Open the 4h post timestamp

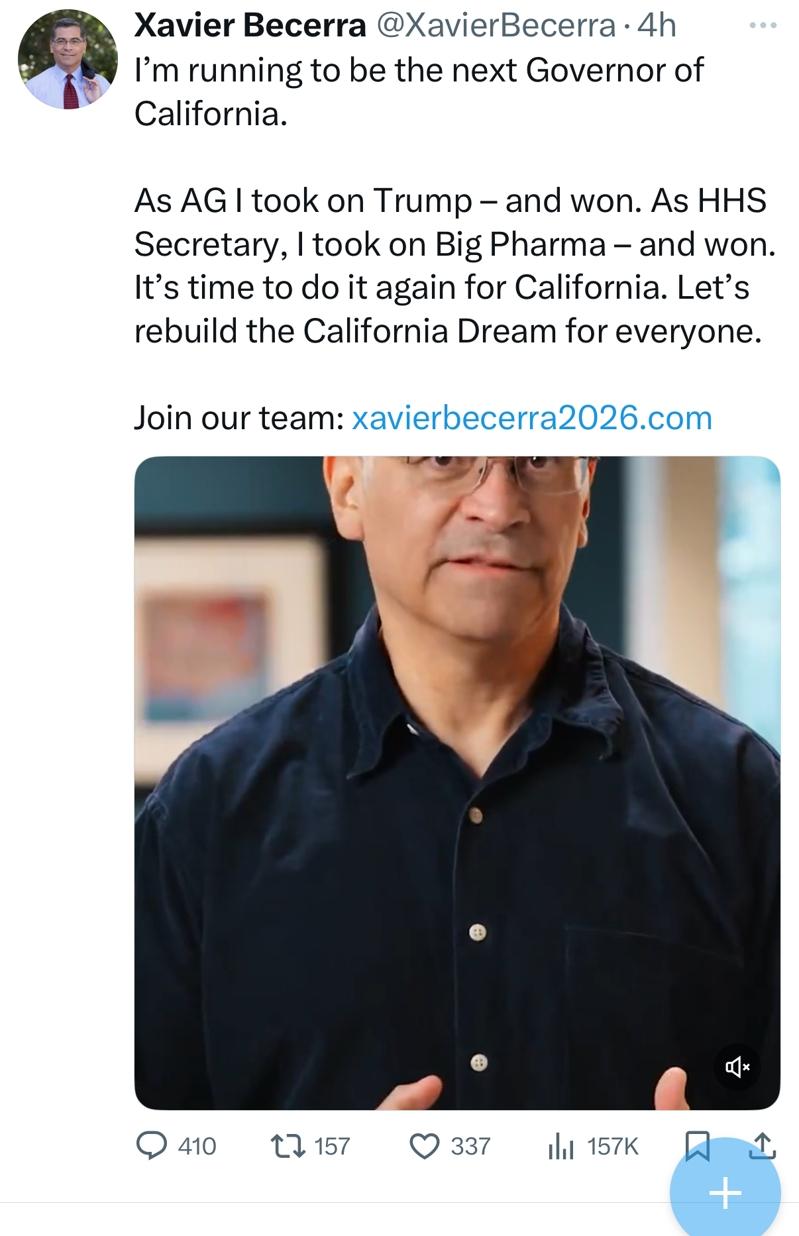656,25
